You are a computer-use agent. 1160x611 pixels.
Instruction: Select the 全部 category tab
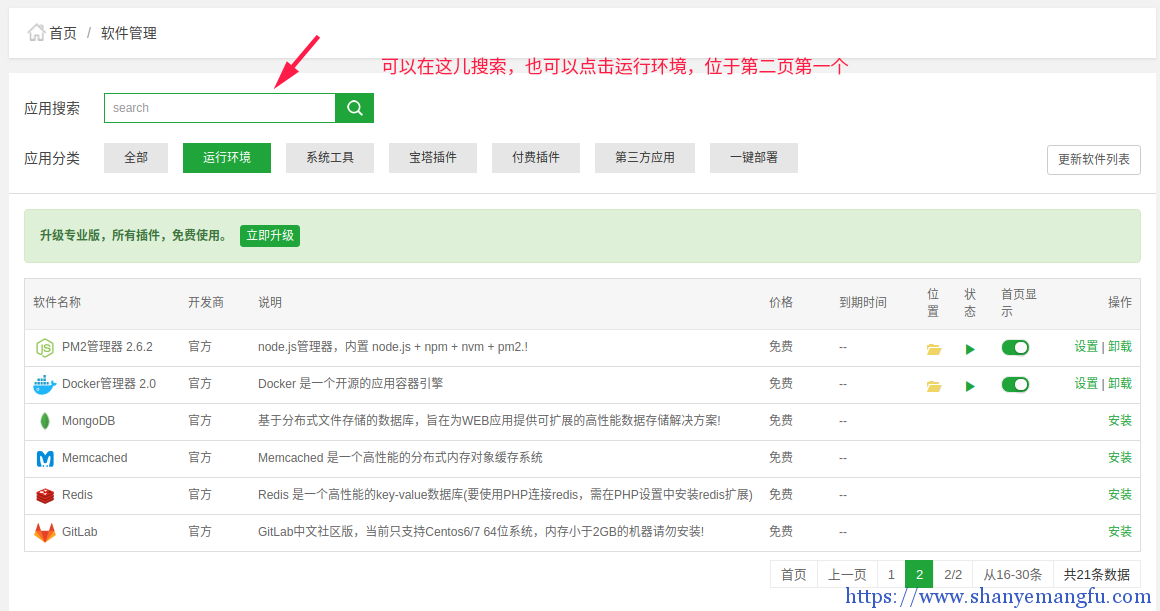135,158
